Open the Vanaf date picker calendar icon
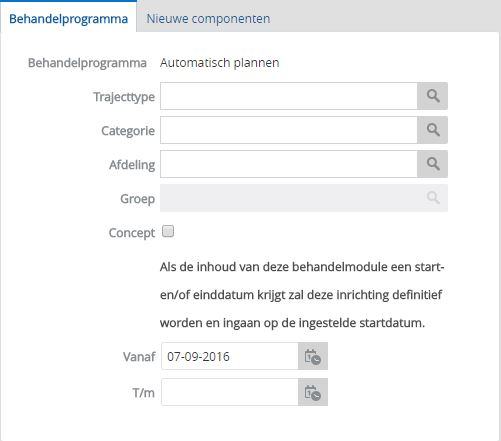The height and width of the screenshot is (441, 501). pos(313,356)
